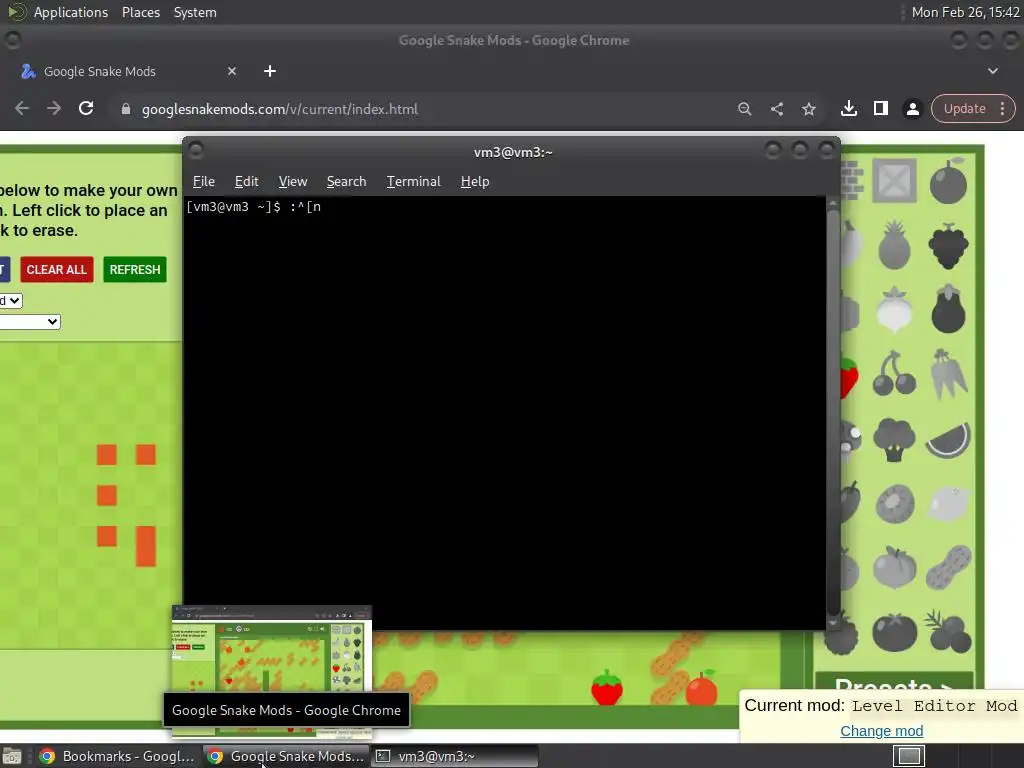Screen dimensions: 1024x768
Task: Click the green REFRESH button
Action: click(135, 270)
